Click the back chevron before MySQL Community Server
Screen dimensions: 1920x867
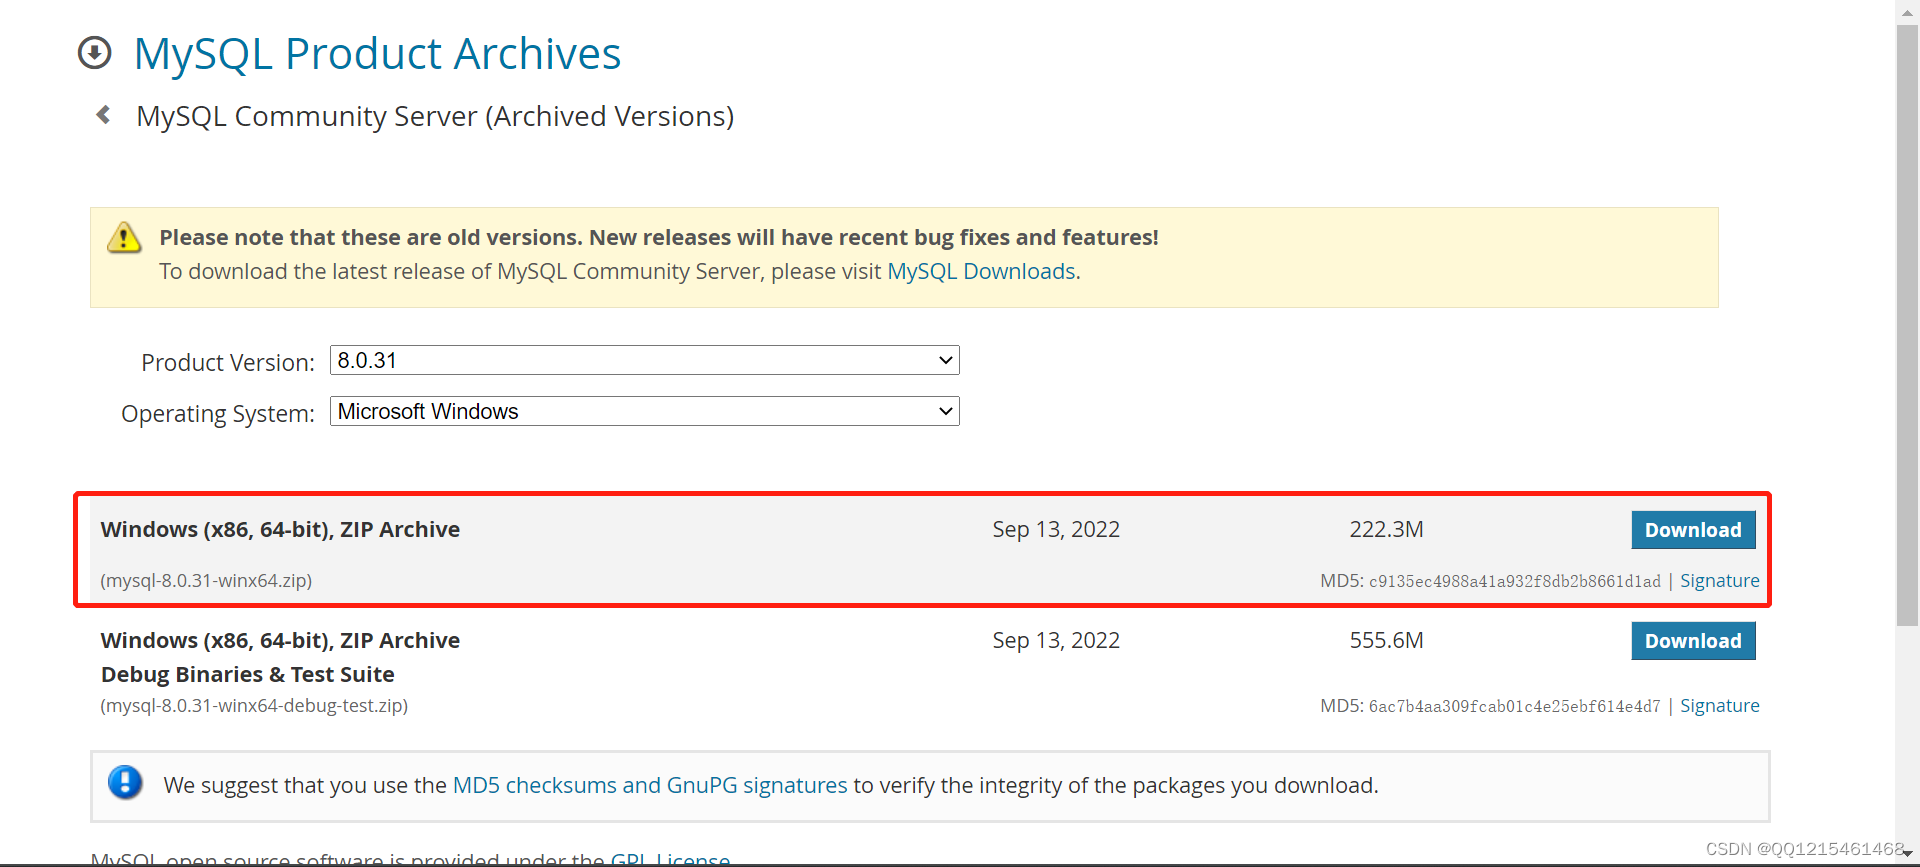(103, 115)
